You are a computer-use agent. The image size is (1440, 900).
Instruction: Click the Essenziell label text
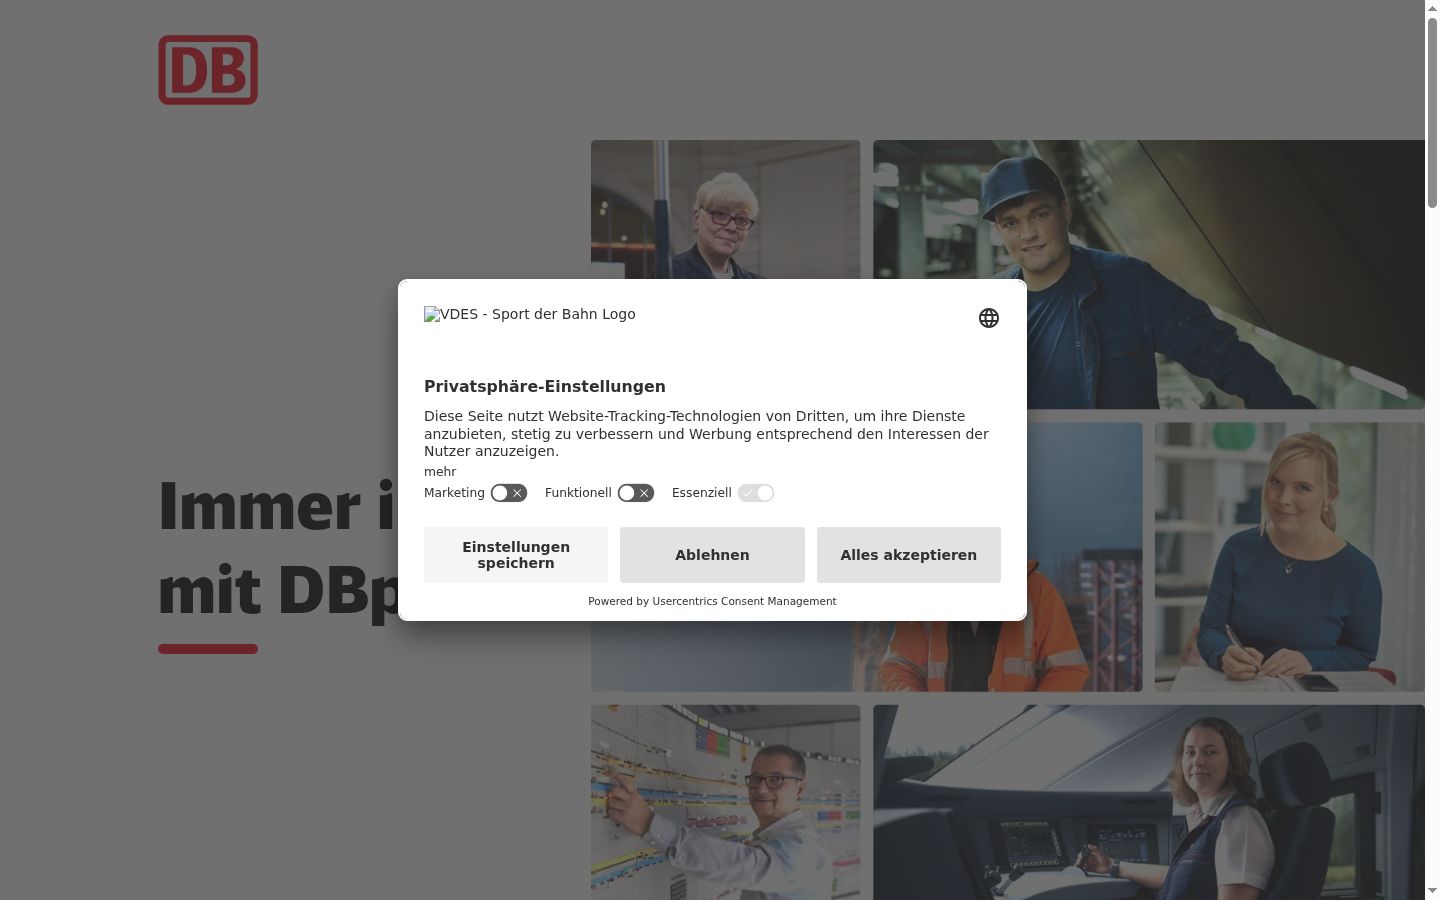click(x=702, y=493)
